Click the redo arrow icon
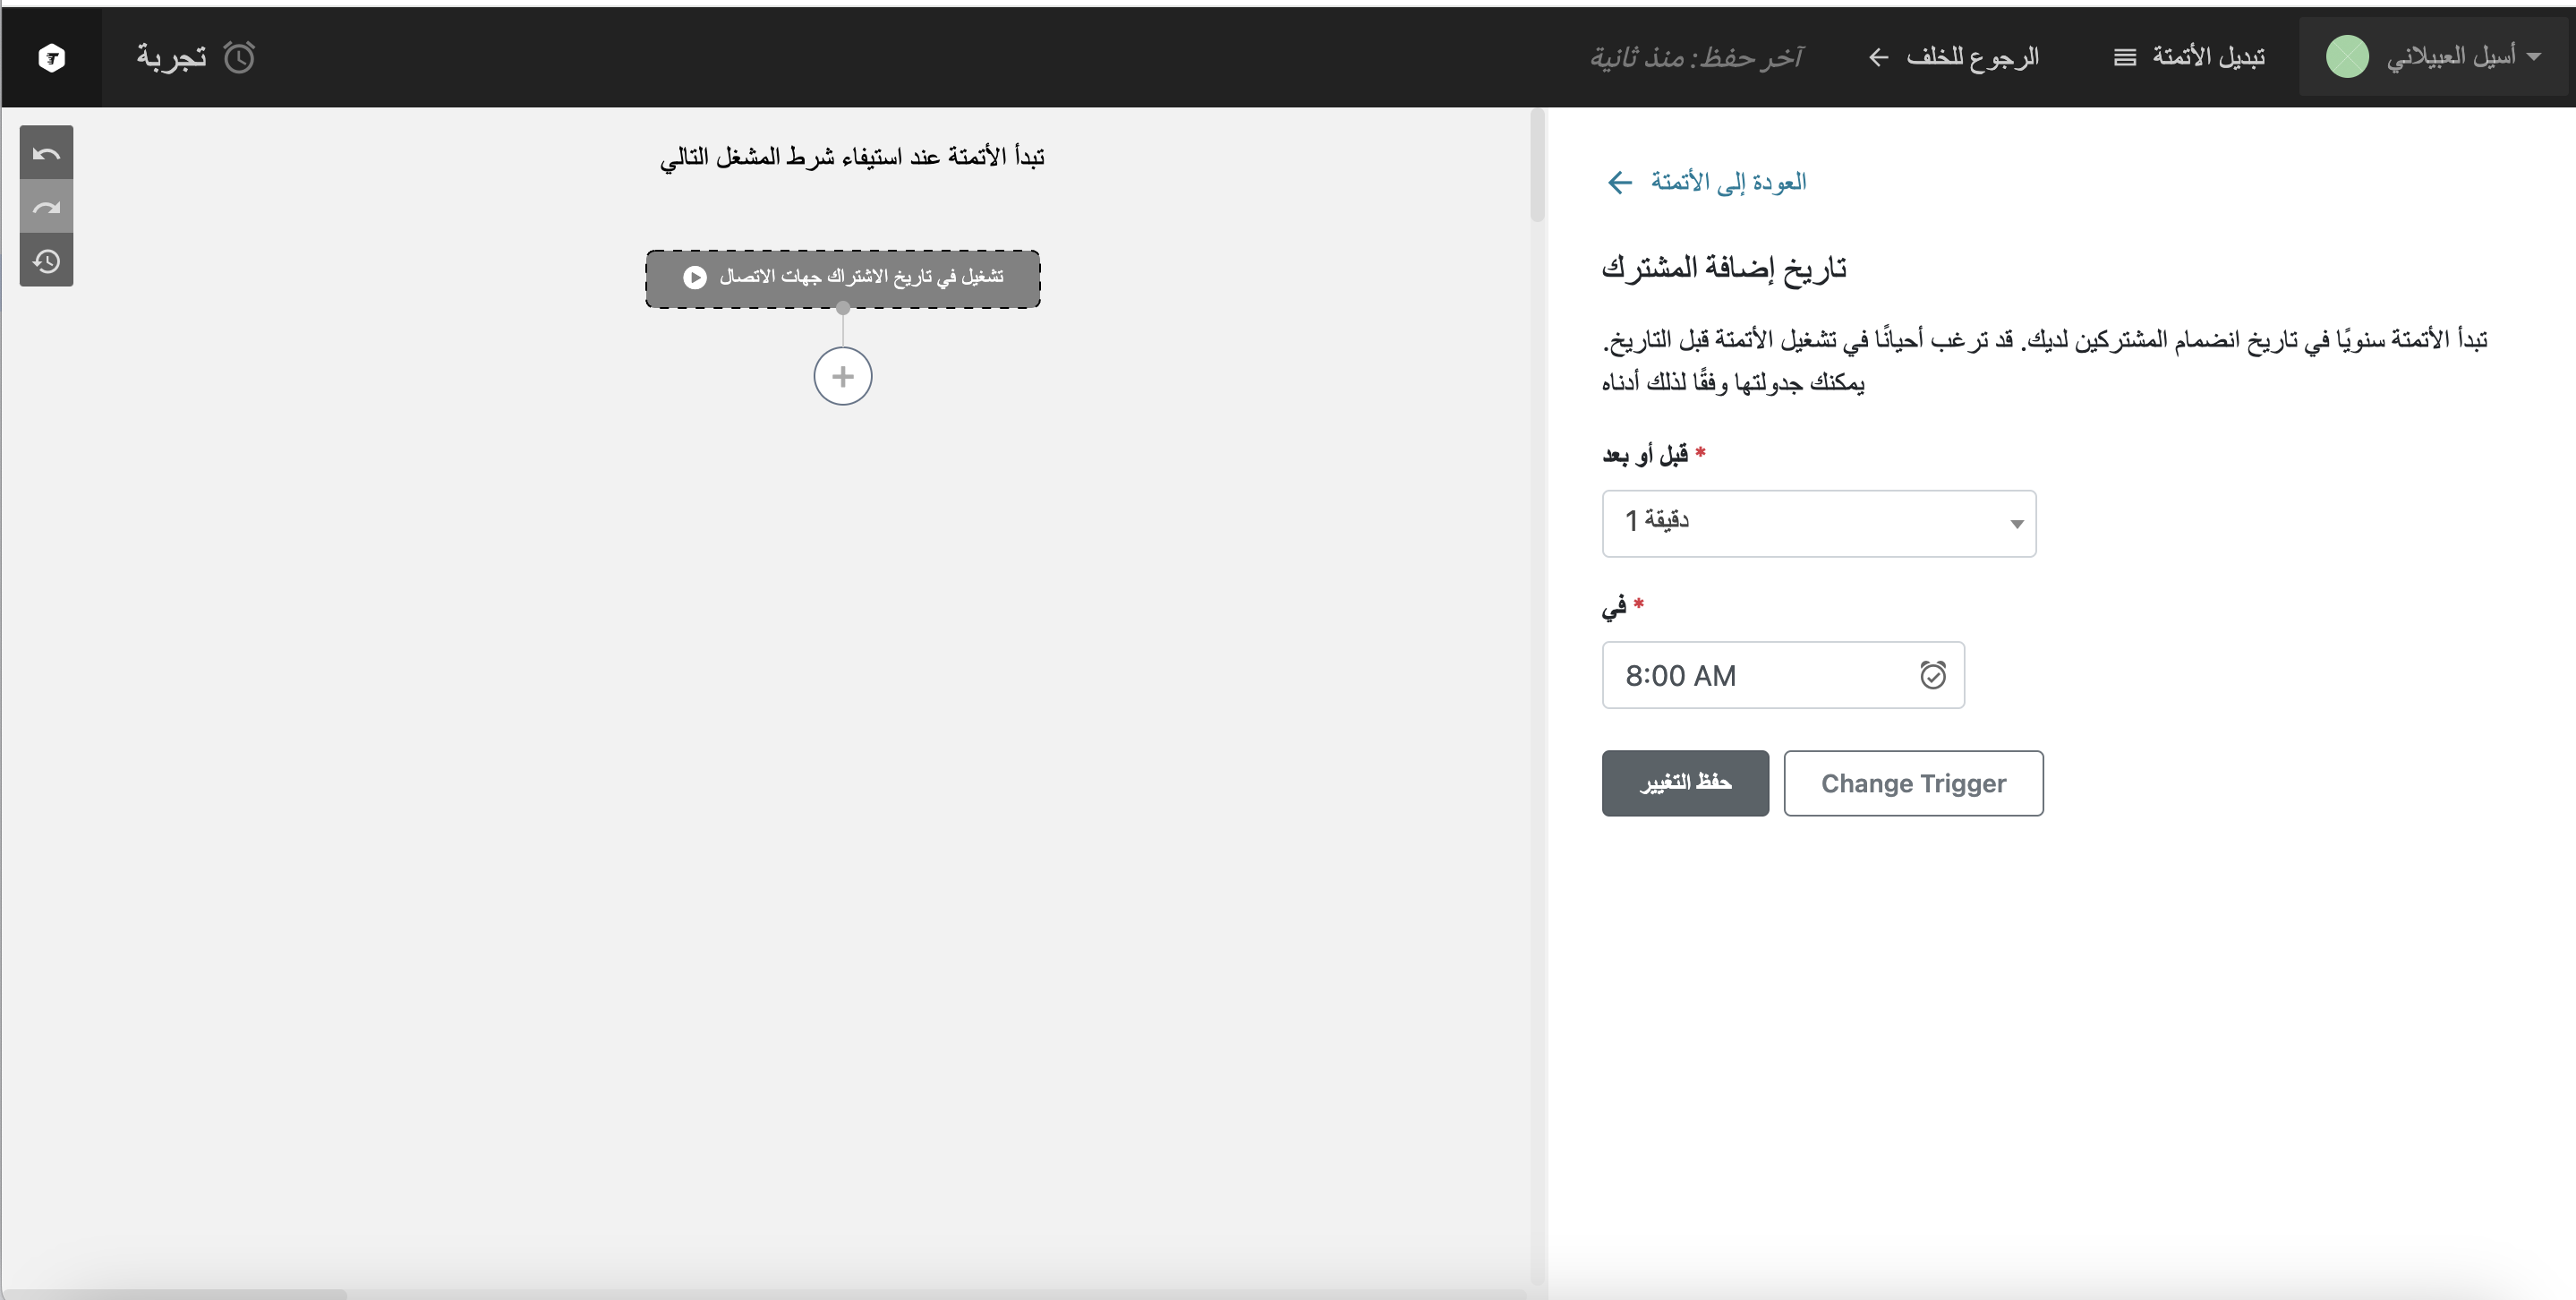2576x1300 pixels. (x=46, y=208)
